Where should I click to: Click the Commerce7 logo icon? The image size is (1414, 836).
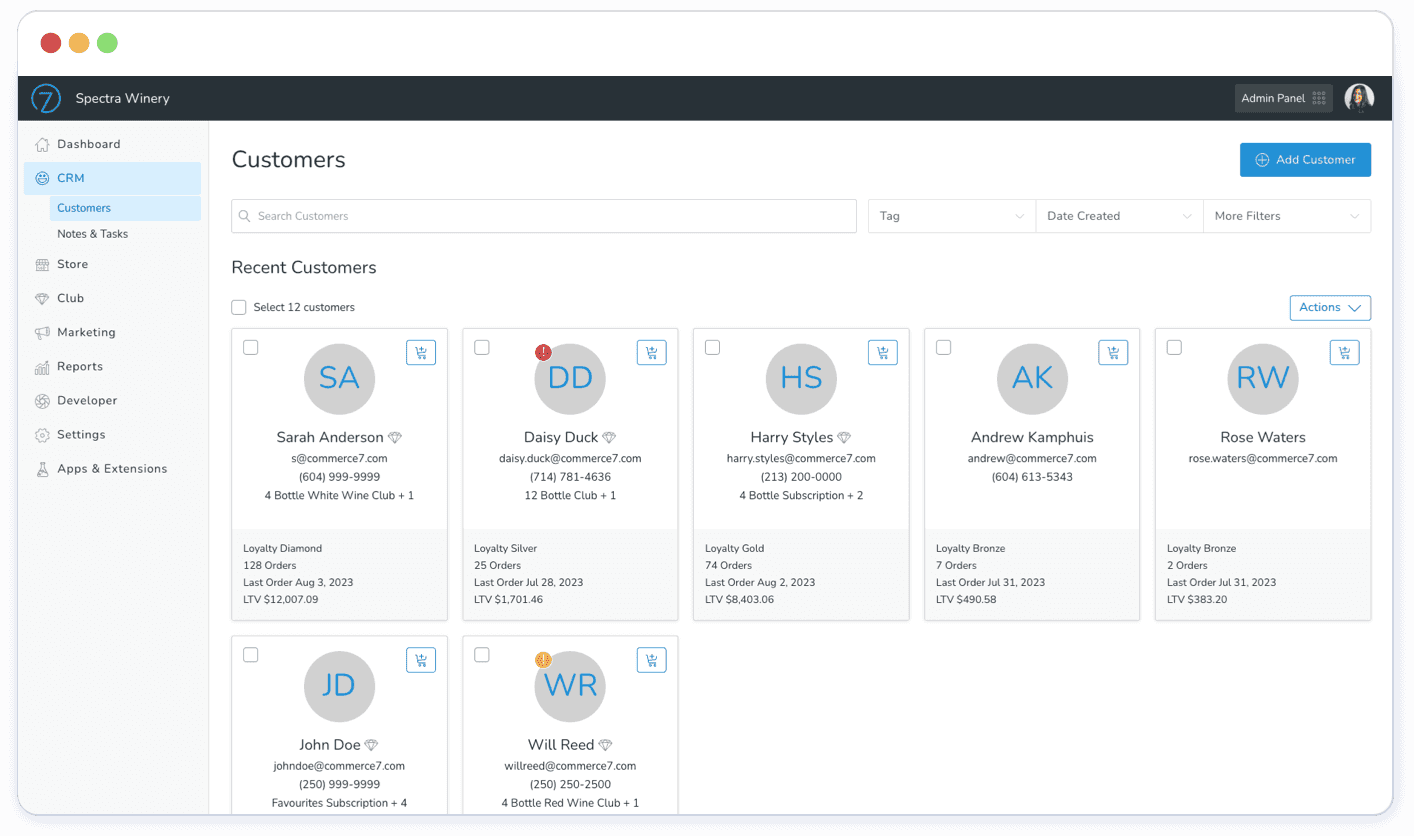[46, 98]
